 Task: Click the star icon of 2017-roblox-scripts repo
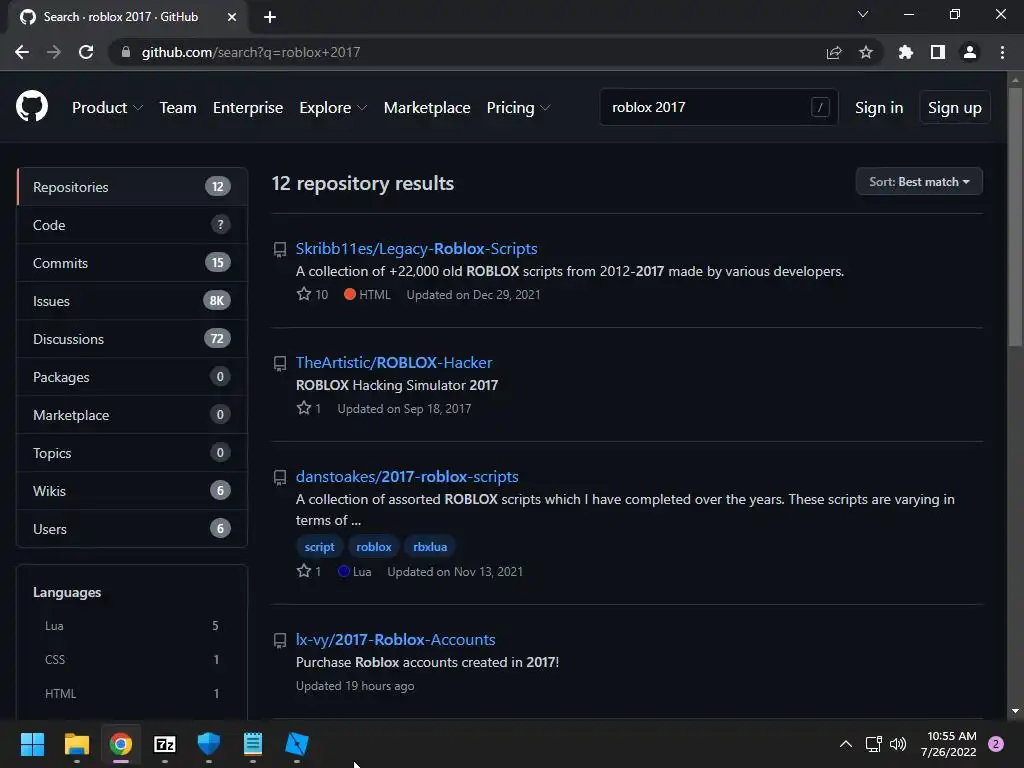[304, 571]
